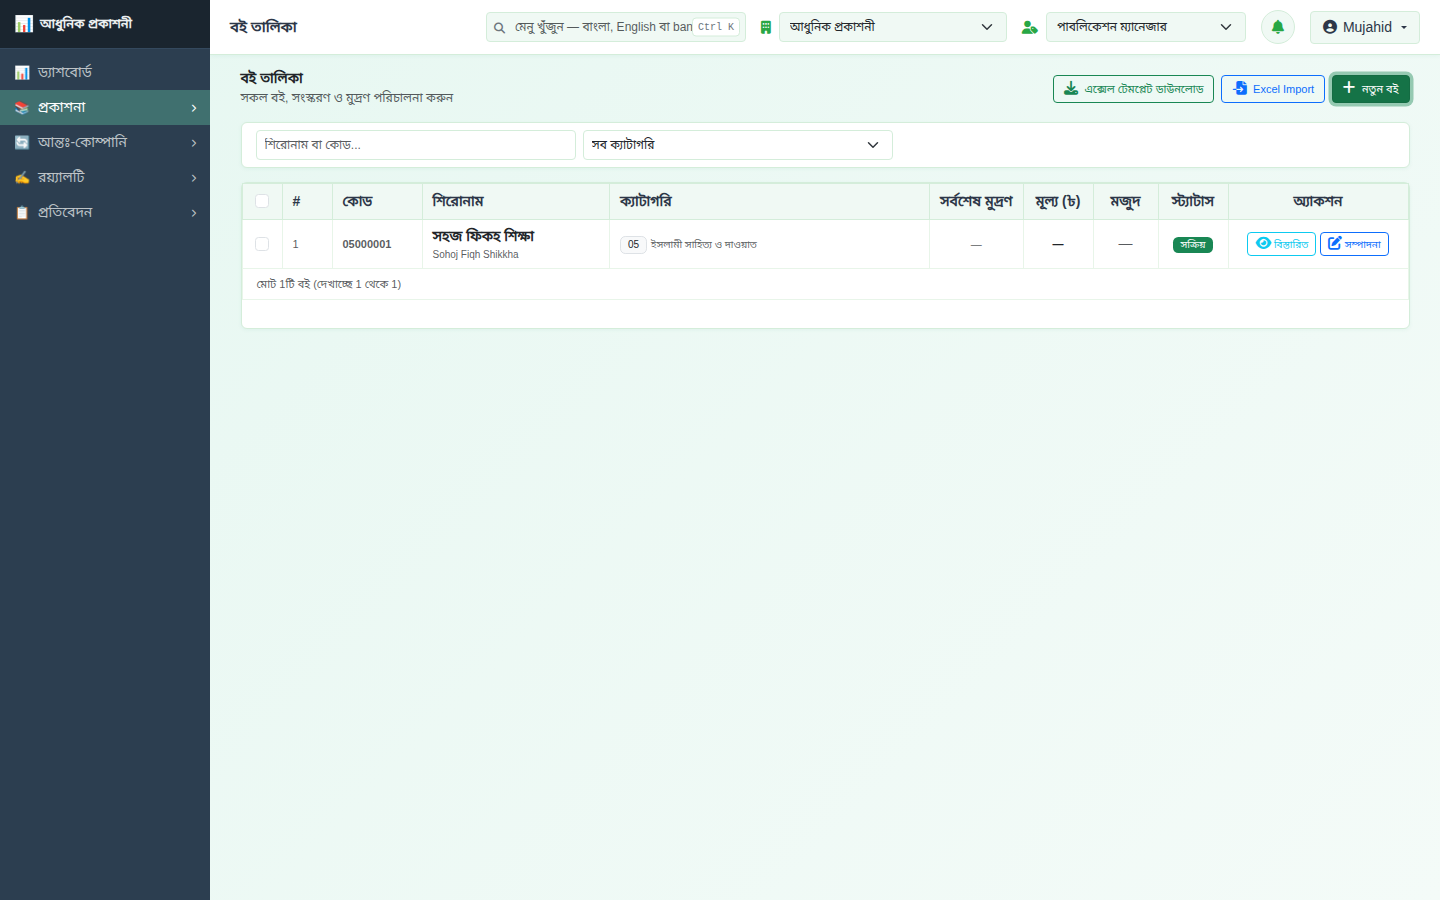Screen dimensions: 1440x900
Task: Click the file import icon on Excel Import
Action: point(1240,89)
